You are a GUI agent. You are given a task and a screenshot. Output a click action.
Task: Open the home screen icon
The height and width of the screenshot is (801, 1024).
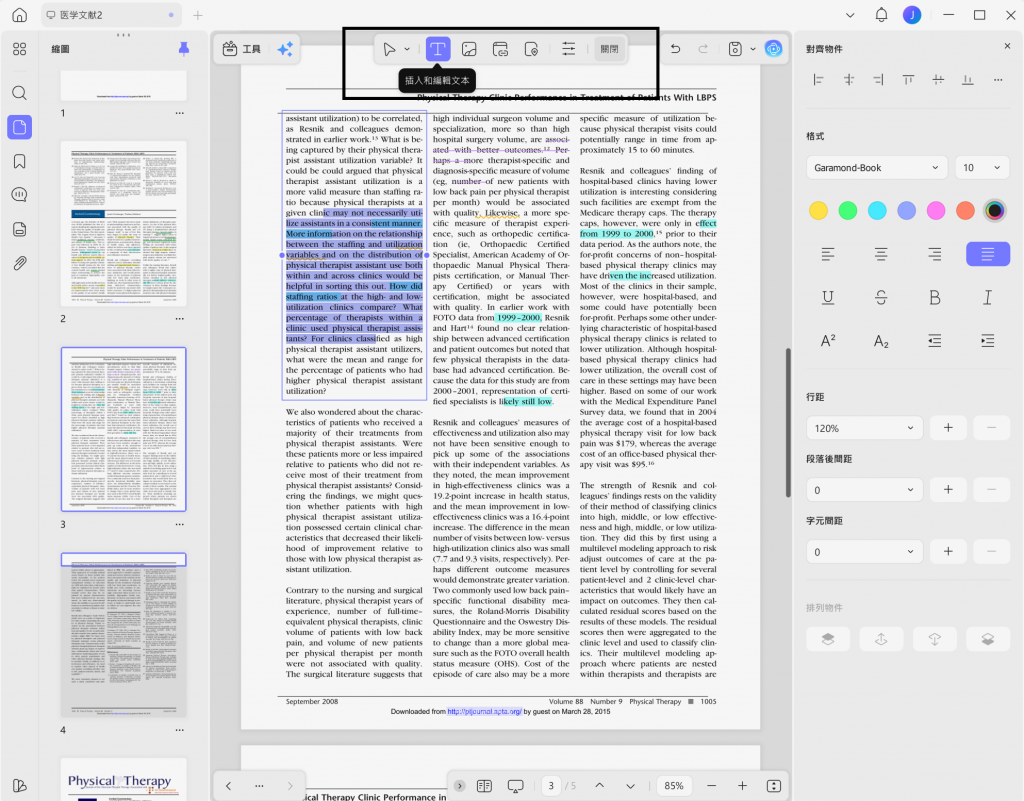point(20,15)
